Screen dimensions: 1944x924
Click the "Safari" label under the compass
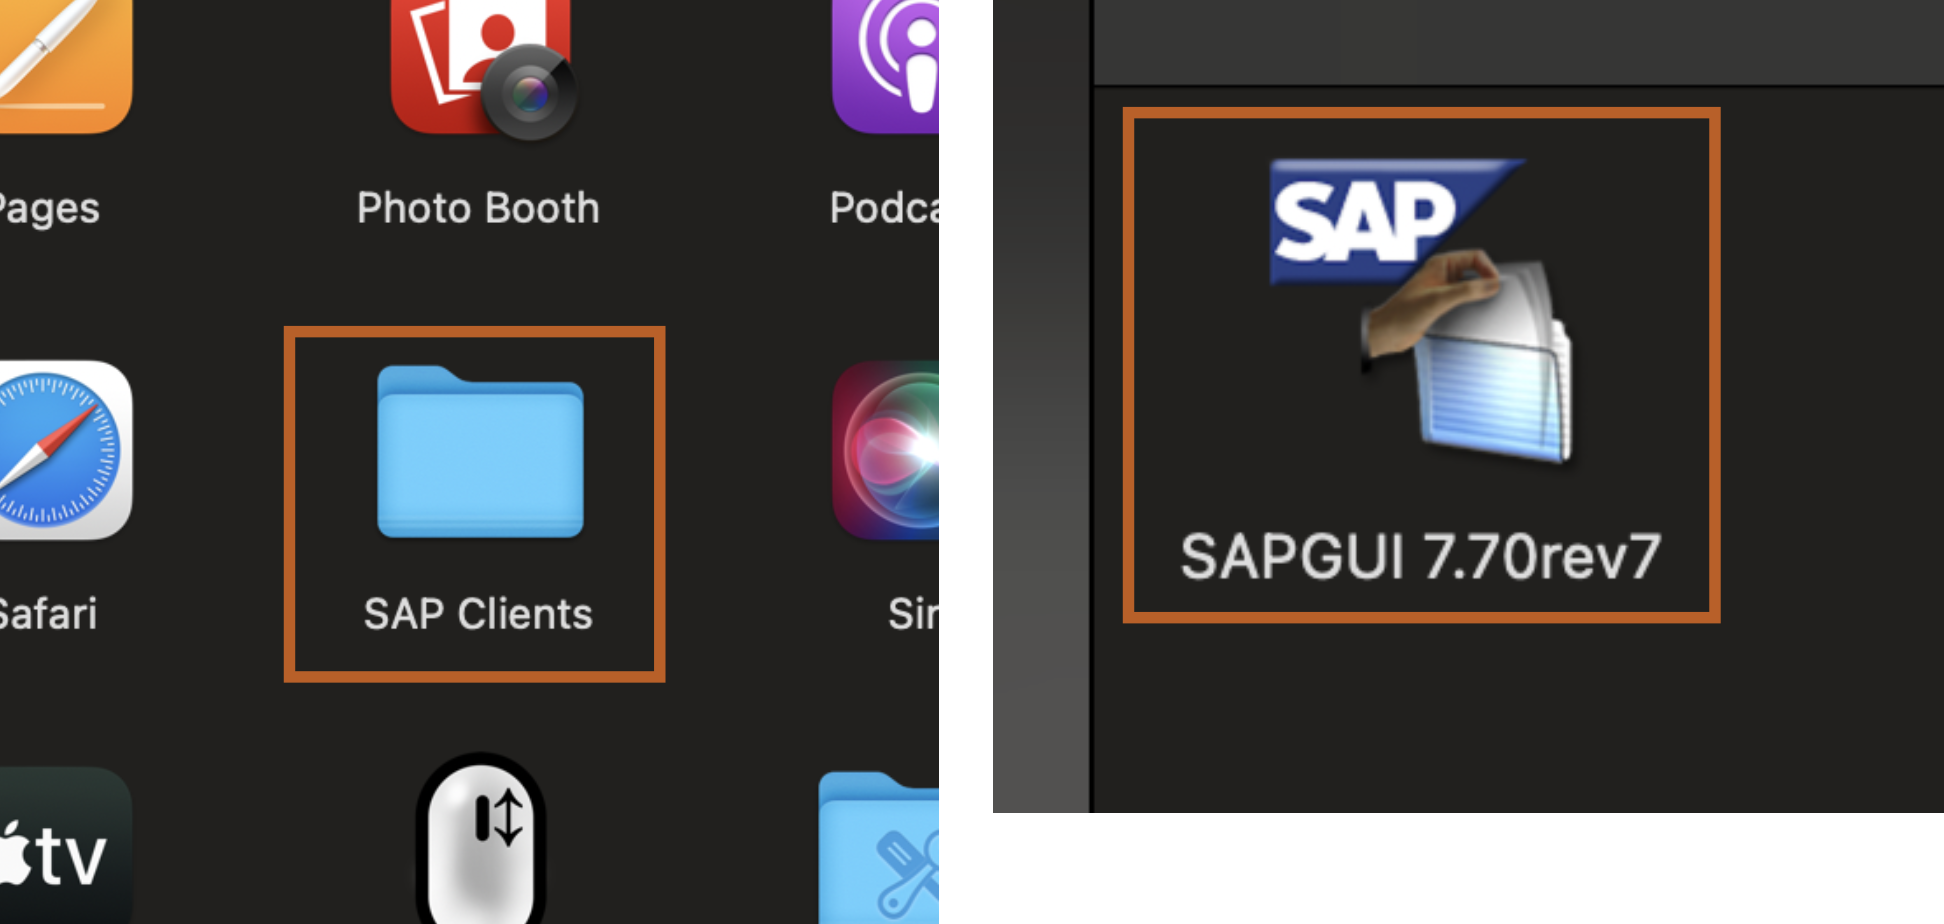(48, 614)
